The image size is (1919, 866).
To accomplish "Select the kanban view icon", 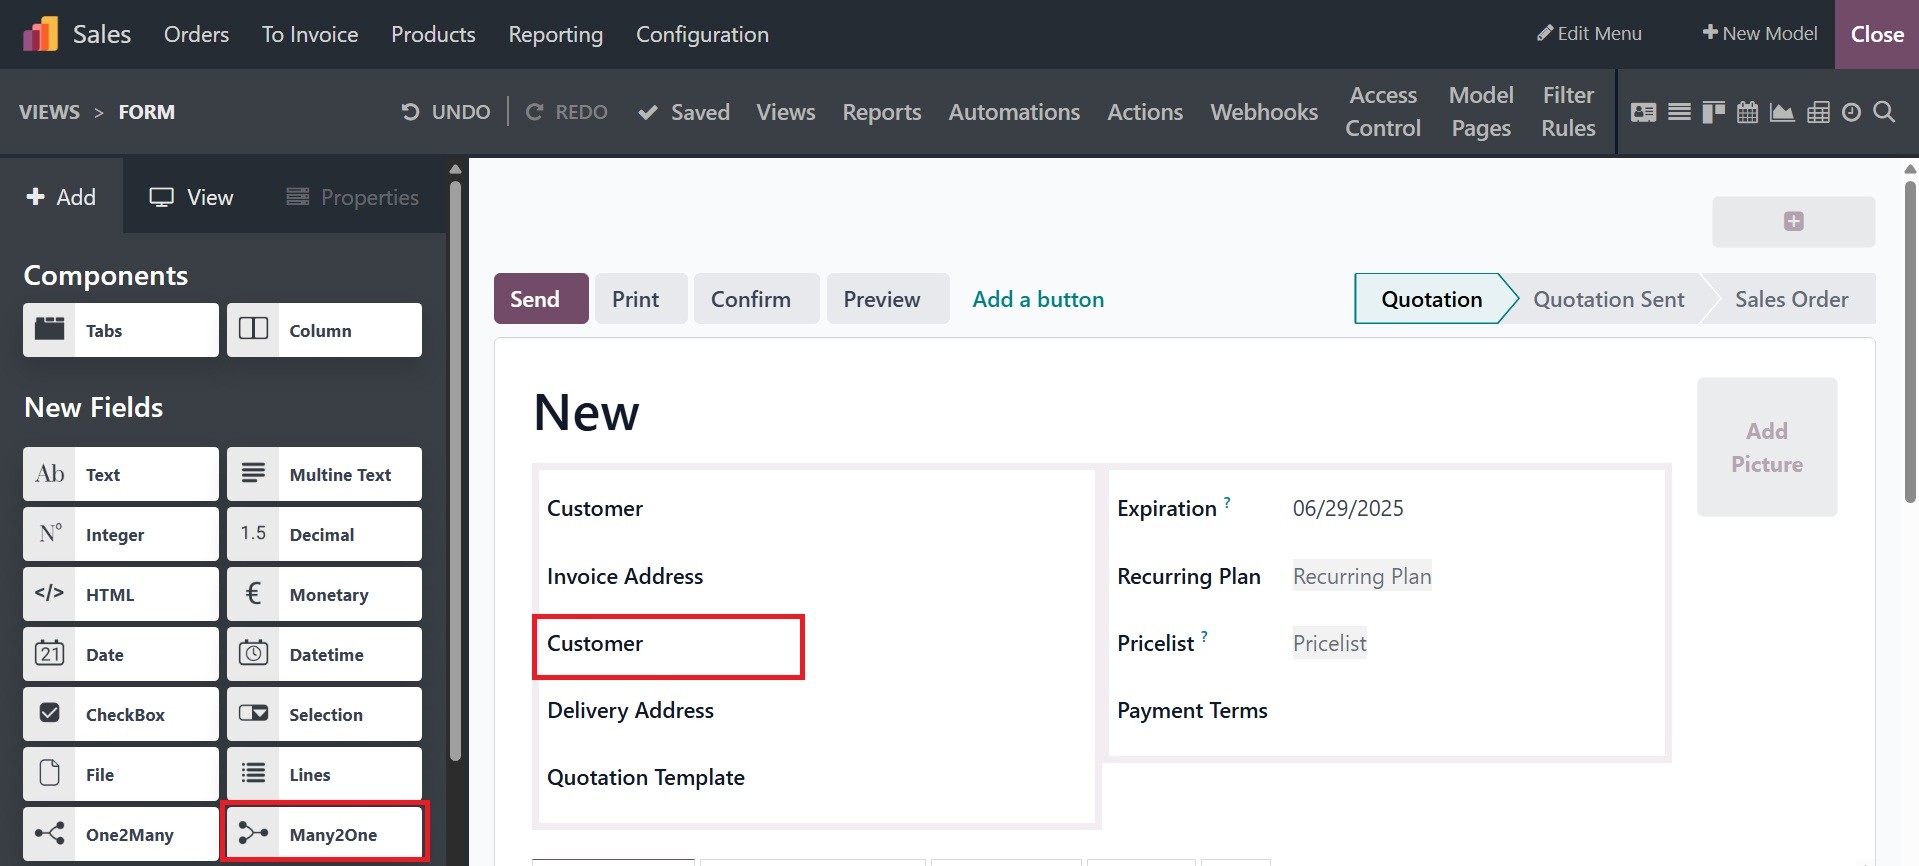I will point(1713,112).
